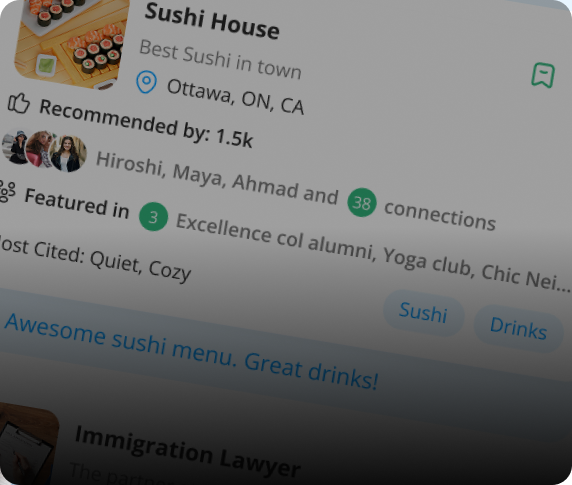Expand the truncated Excellence col alumni groups list
The height and width of the screenshot is (485, 572).
[x=372, y=253]
